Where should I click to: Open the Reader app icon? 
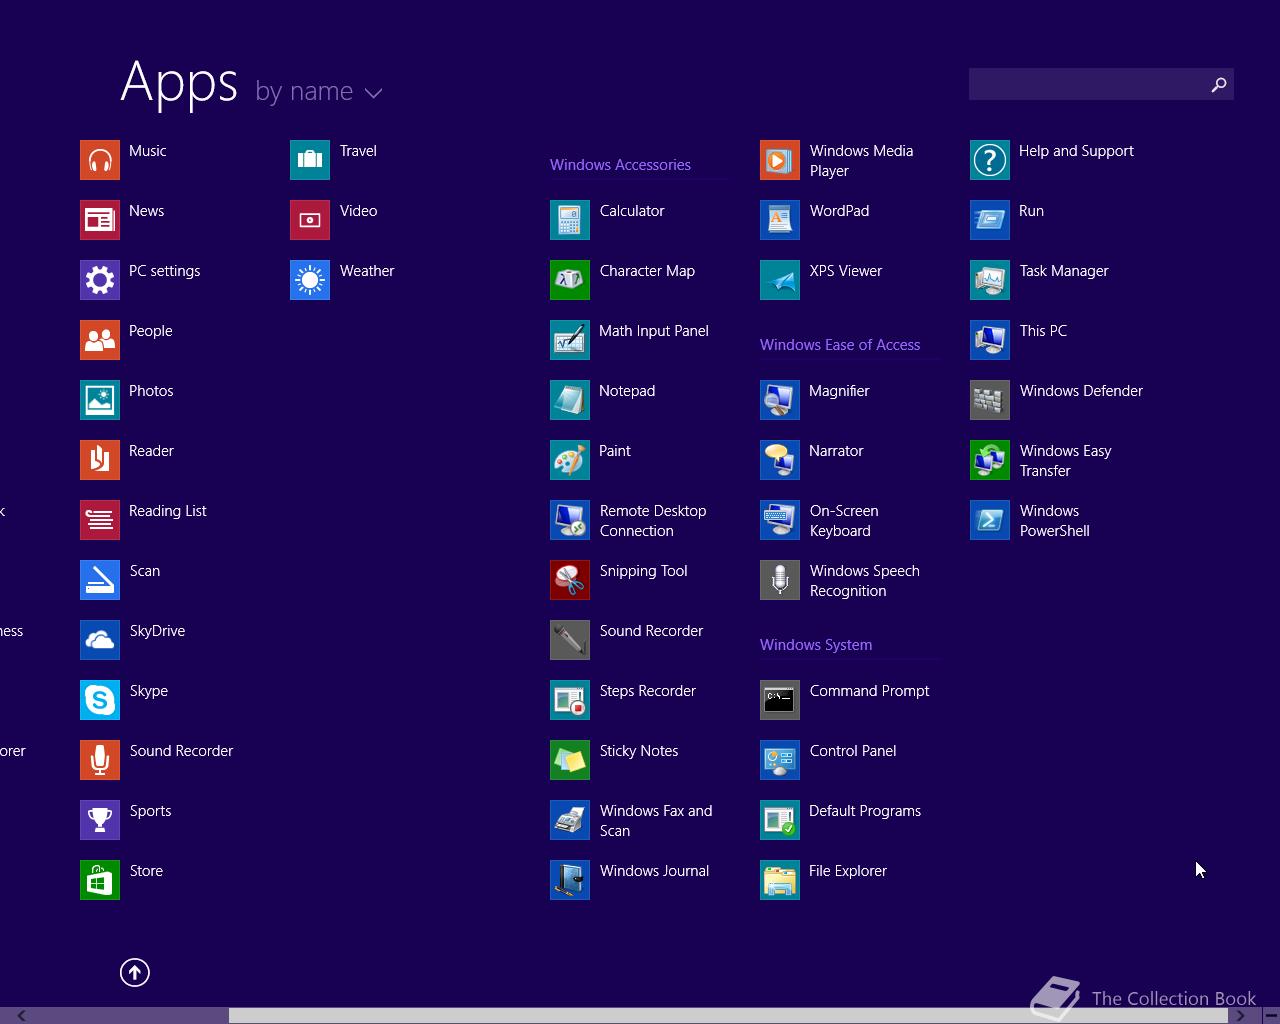pyautogui.click(x=100, y=460)
